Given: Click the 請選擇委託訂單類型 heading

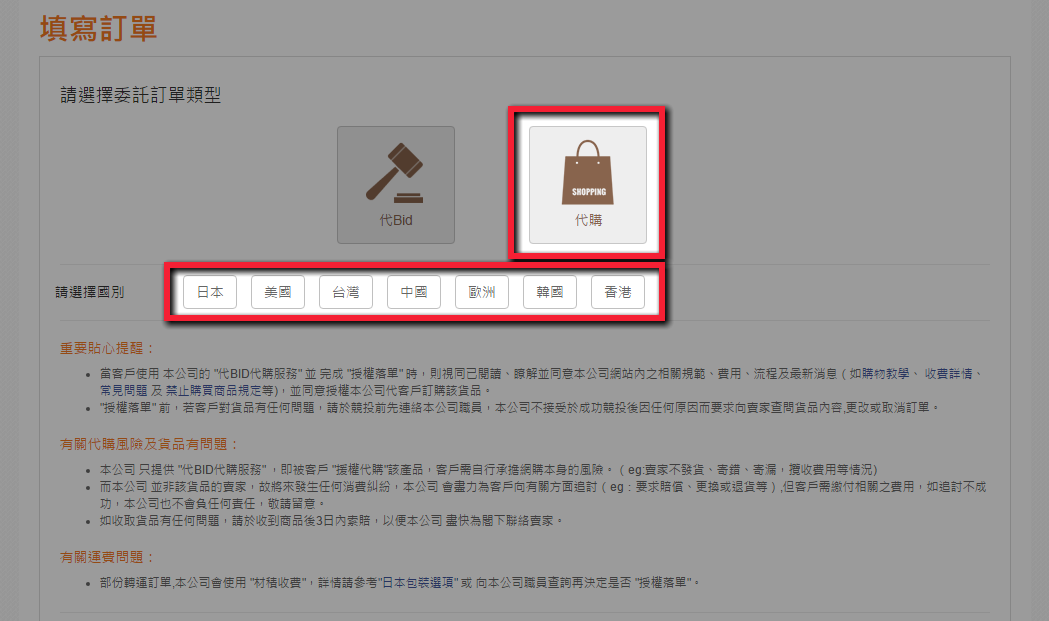Looking at the screenshot, I should [140, 95].
